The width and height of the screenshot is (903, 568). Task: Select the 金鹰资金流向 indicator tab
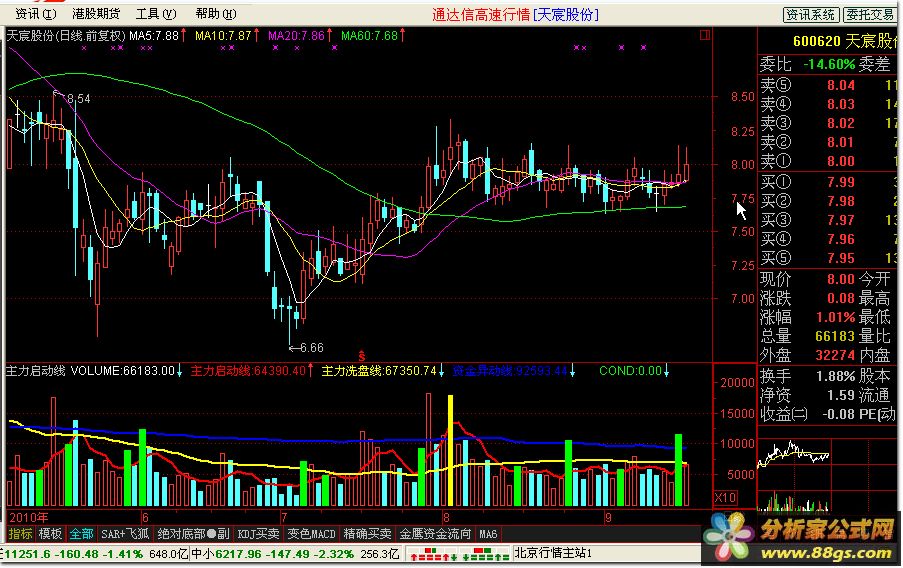(435, 534)
